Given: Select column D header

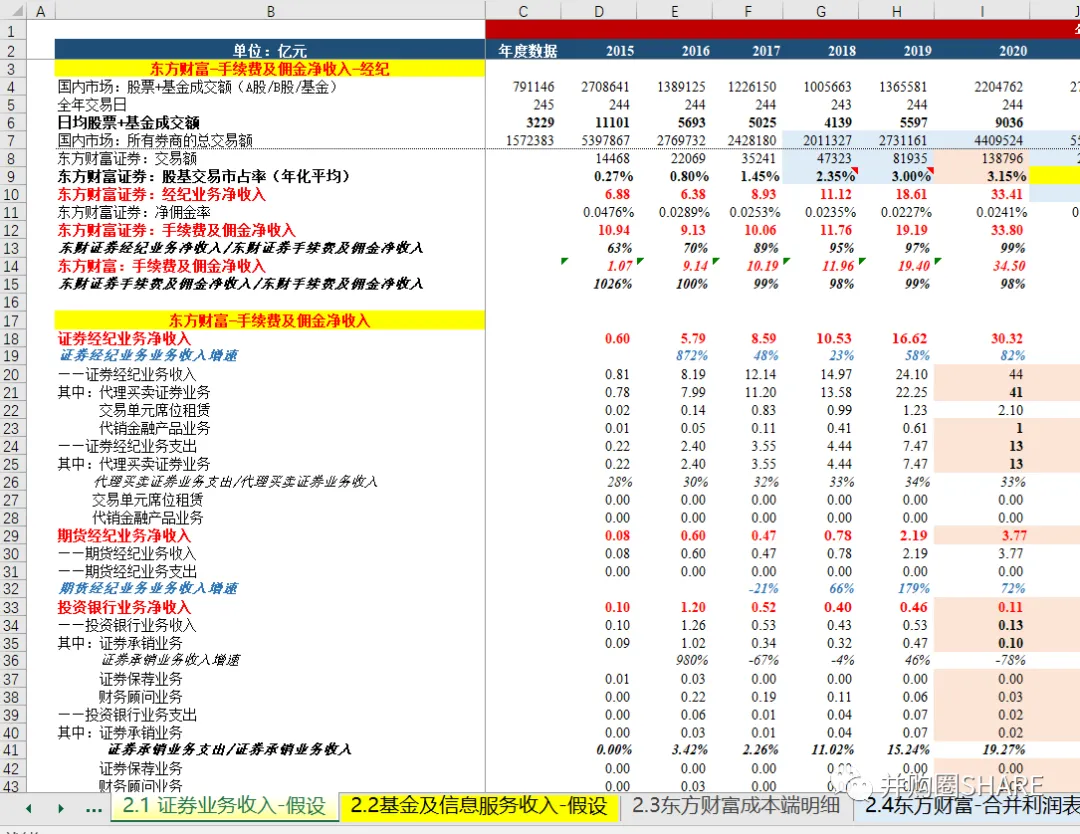Looking at the screenshot, I should pyautogui.click(x=599, y=11).
